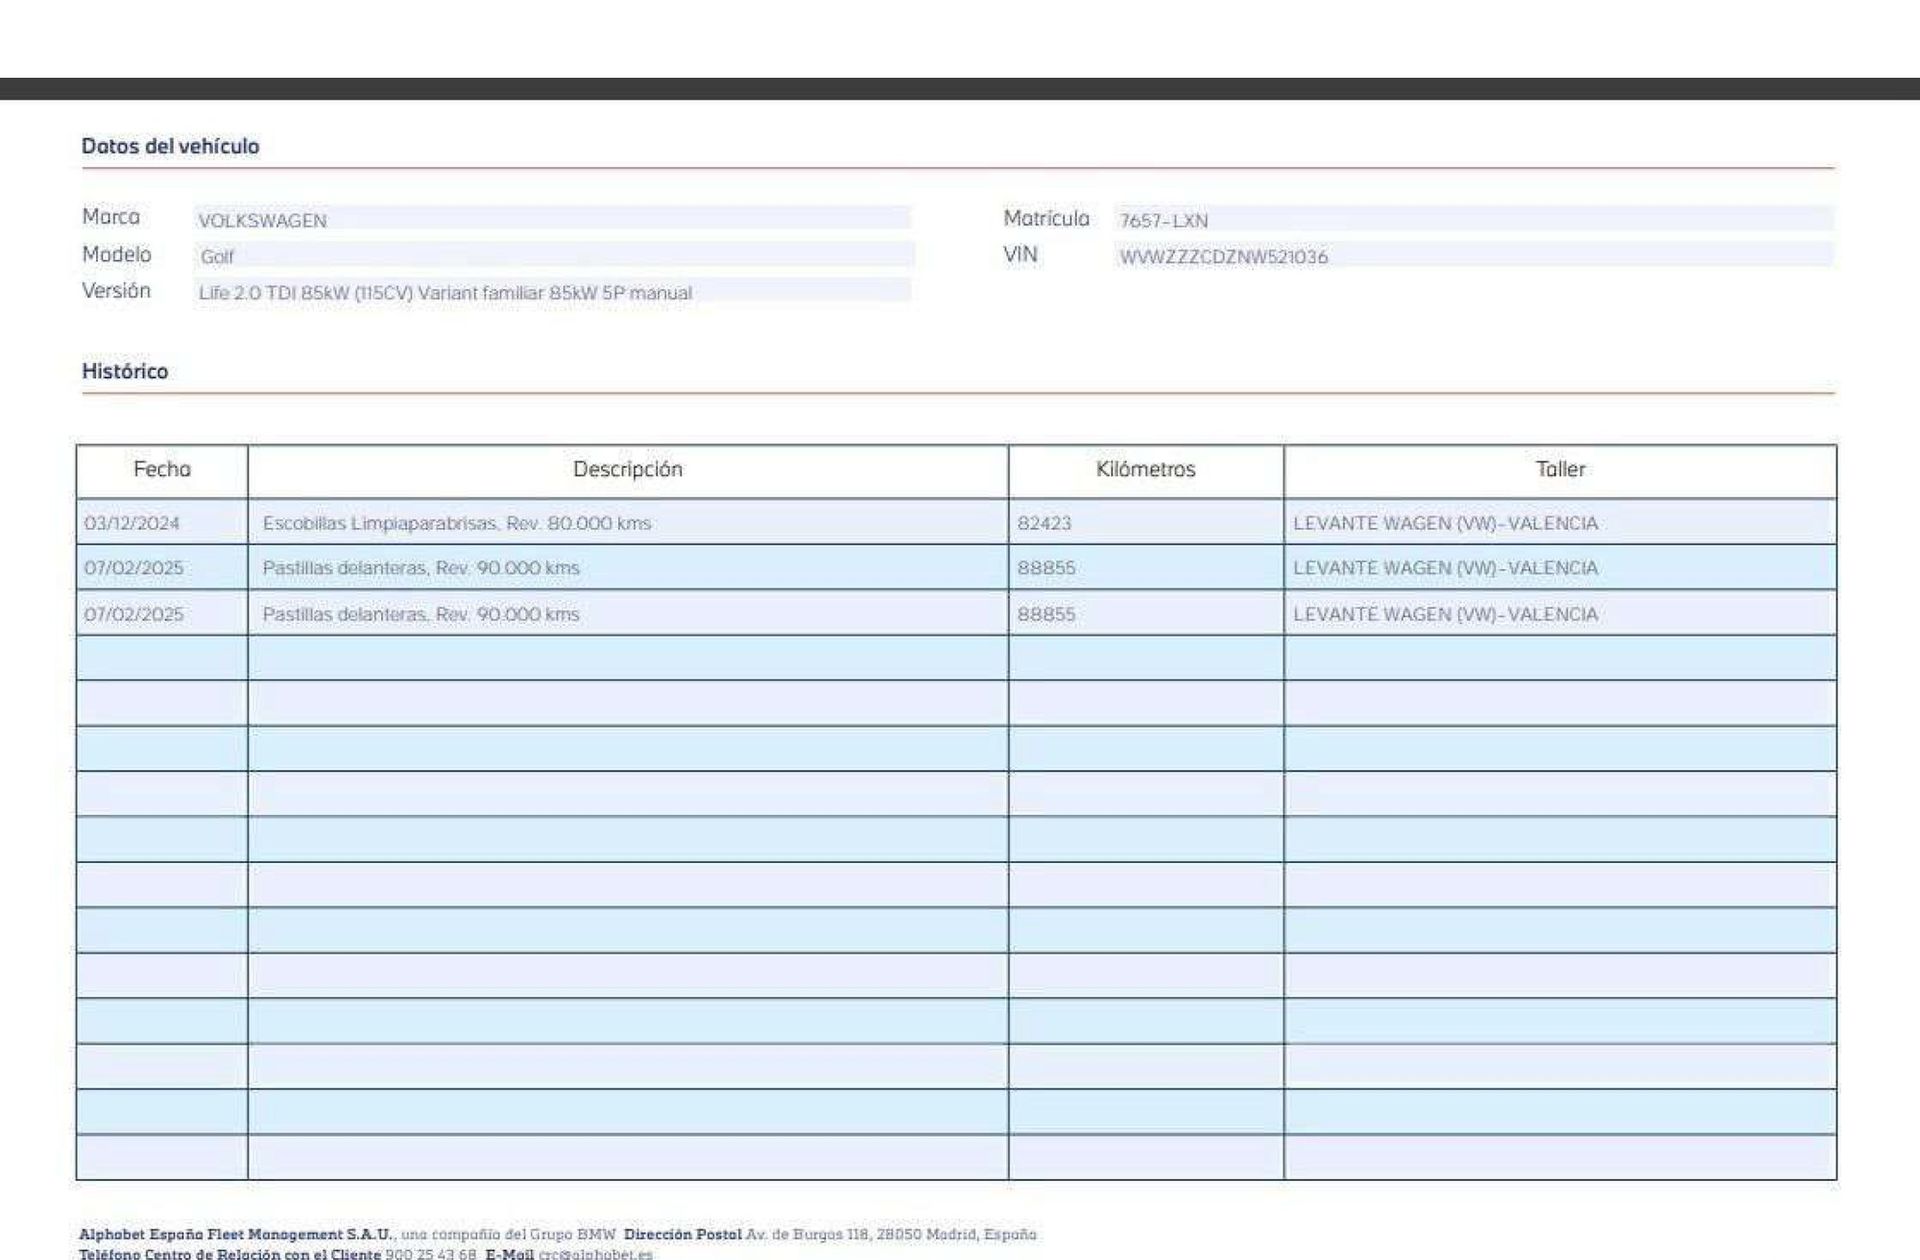Click the customer phone number 900 25 43 68
The image size is (1920, 1260).
click(x=431, y=1253)
